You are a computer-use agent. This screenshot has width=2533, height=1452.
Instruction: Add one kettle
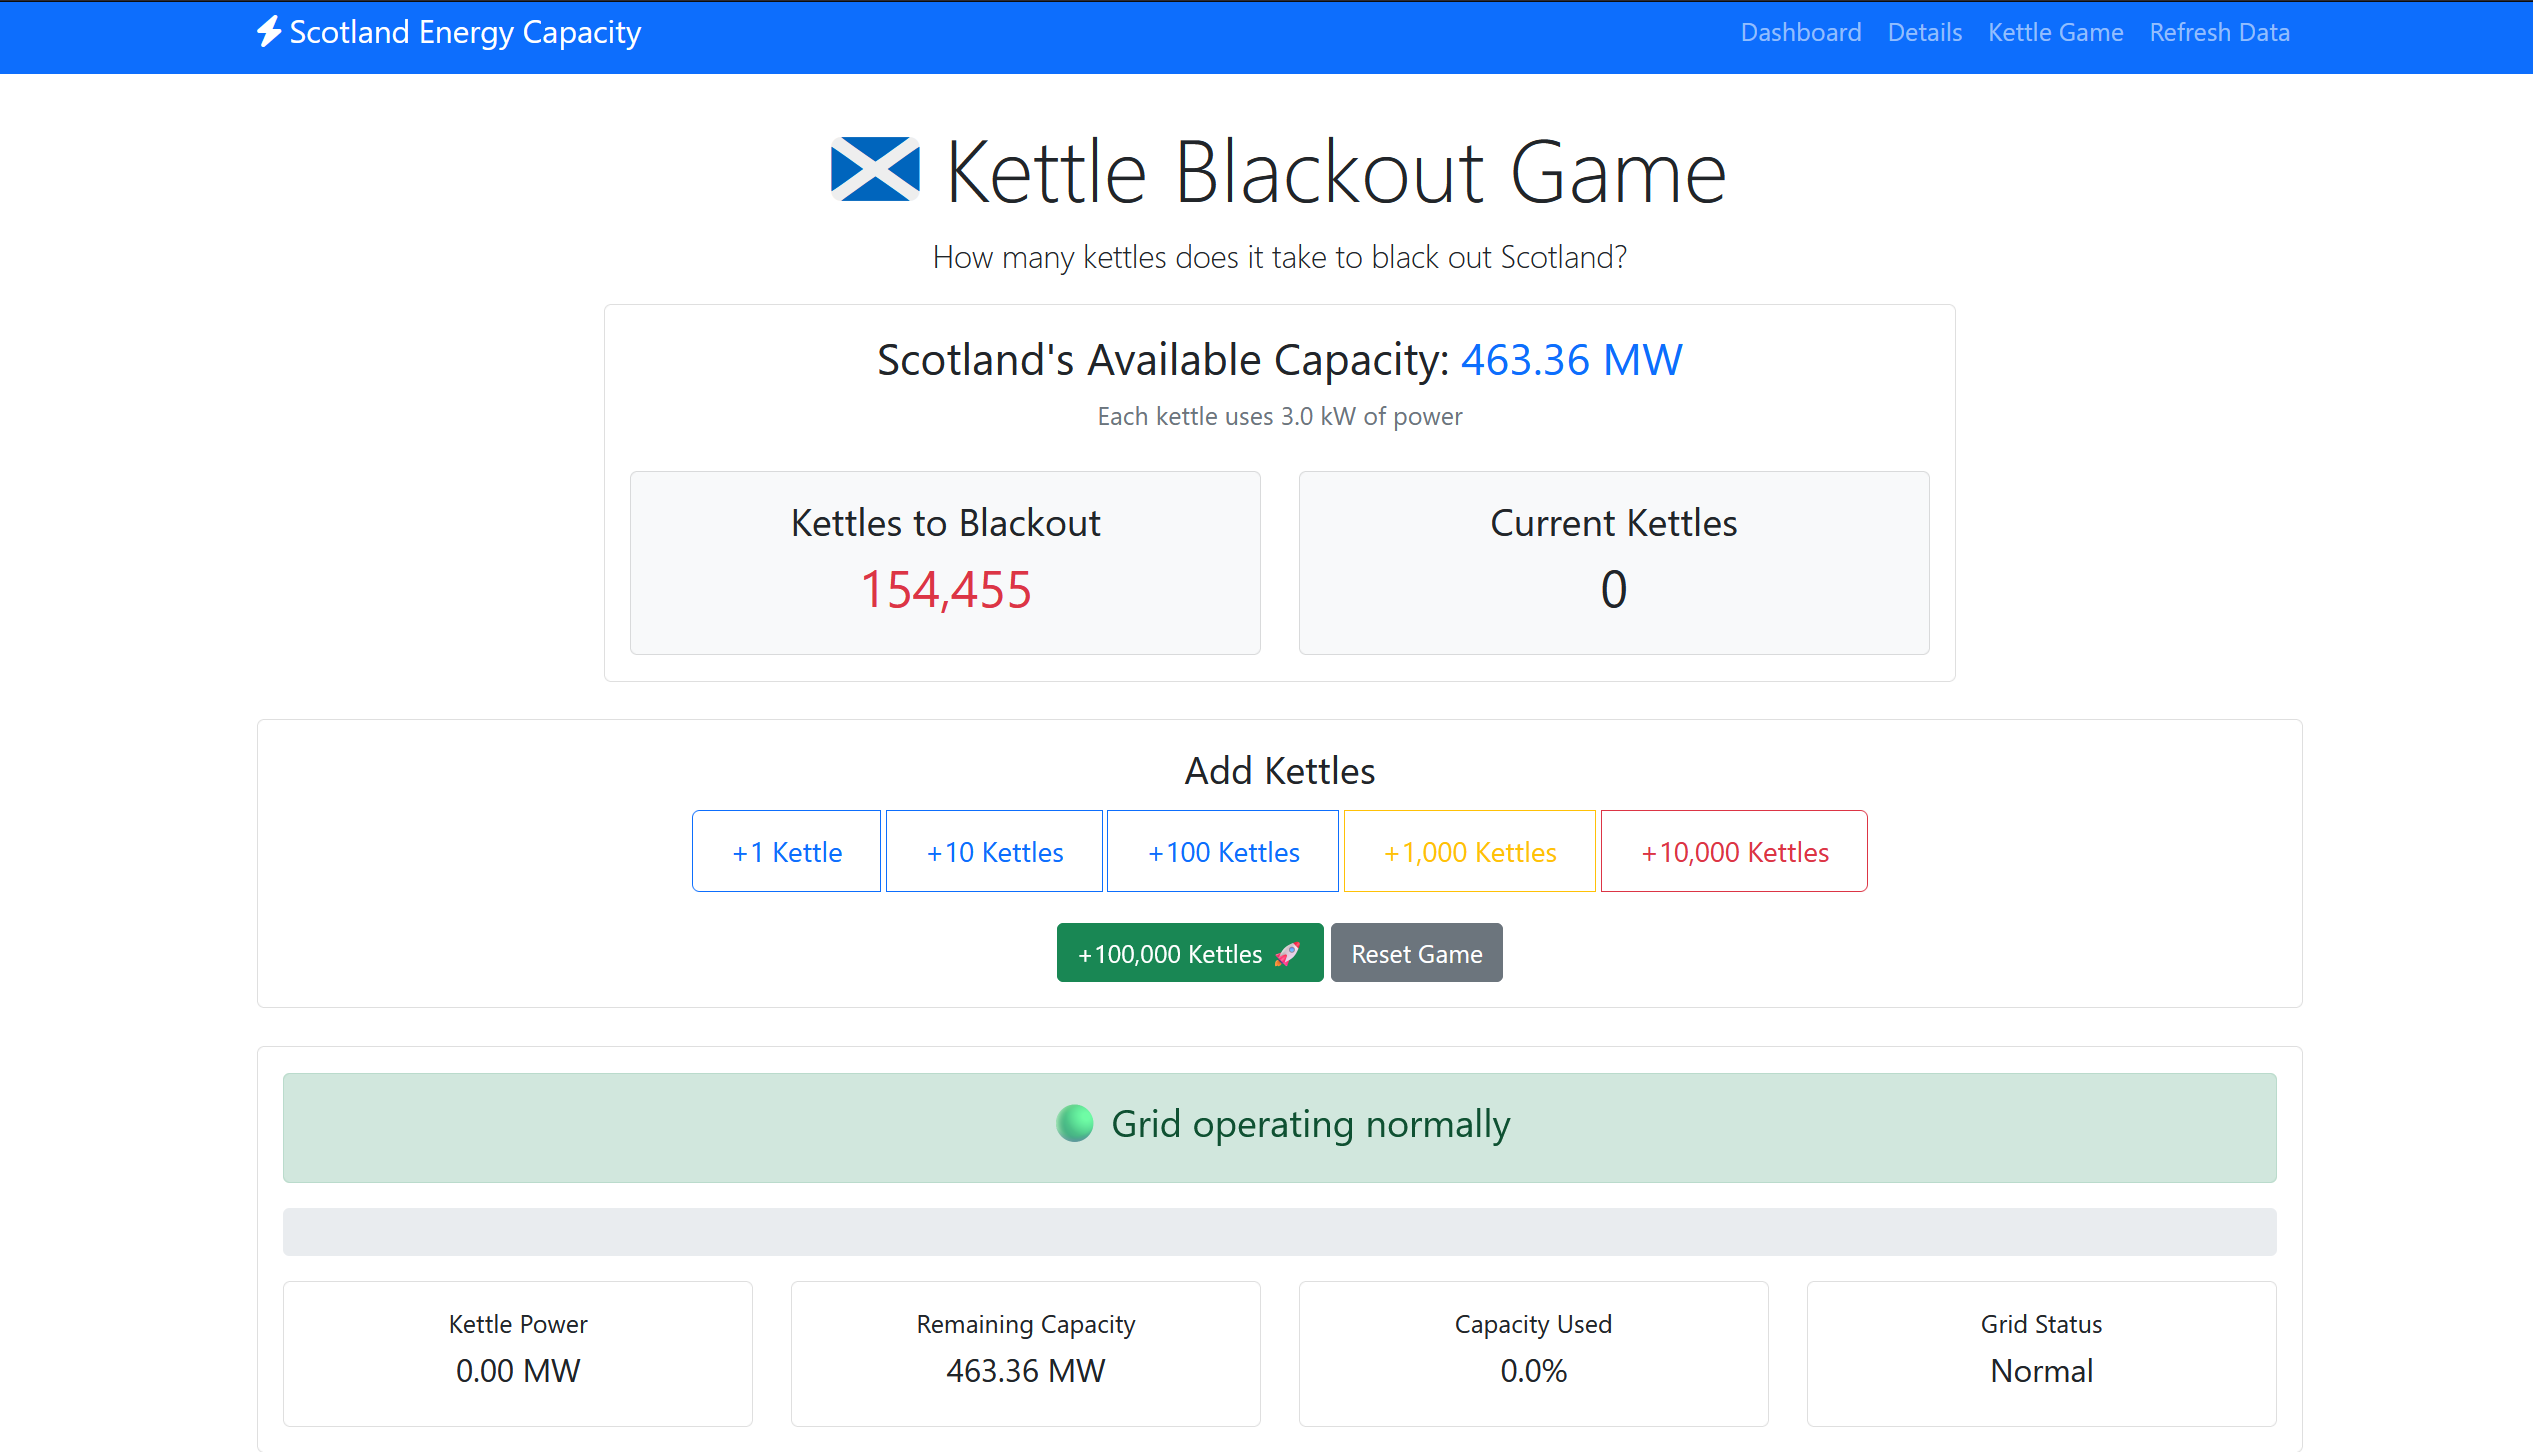(x=786, y=852)
